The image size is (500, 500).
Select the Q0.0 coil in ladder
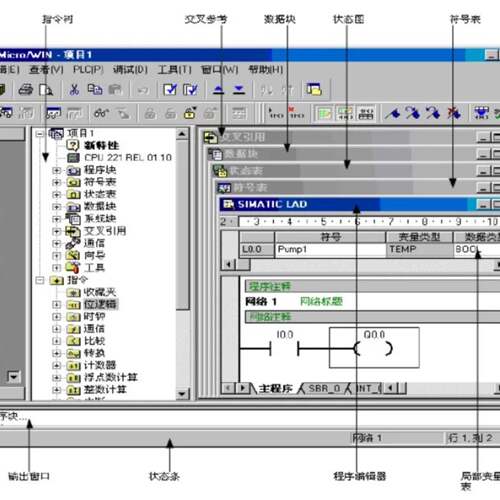[x=374, y=348]
